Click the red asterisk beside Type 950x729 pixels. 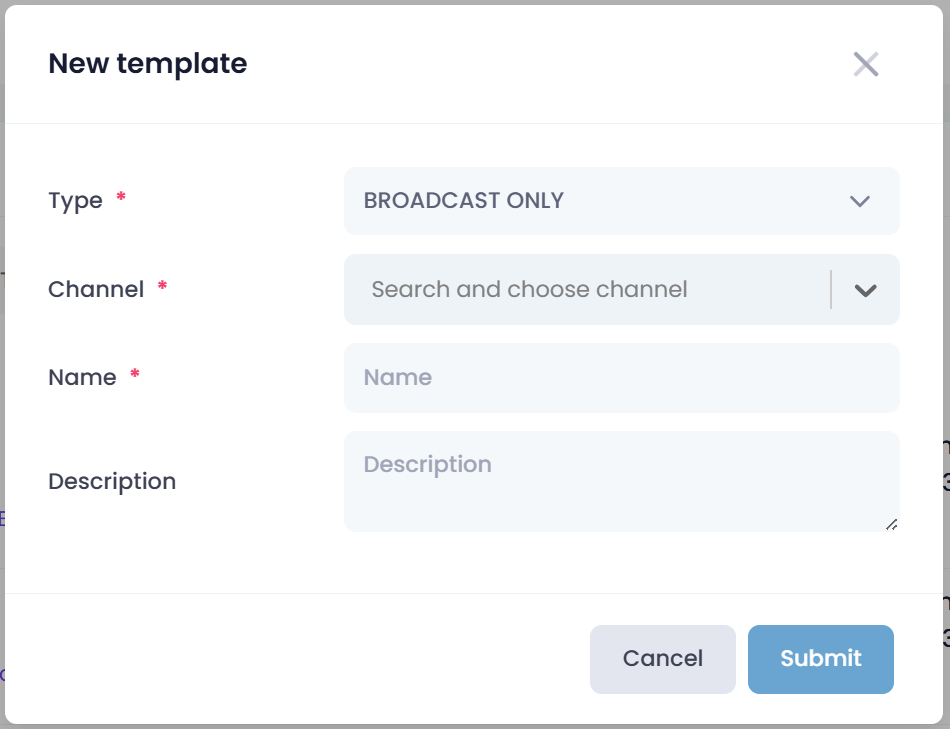(121, 199)
